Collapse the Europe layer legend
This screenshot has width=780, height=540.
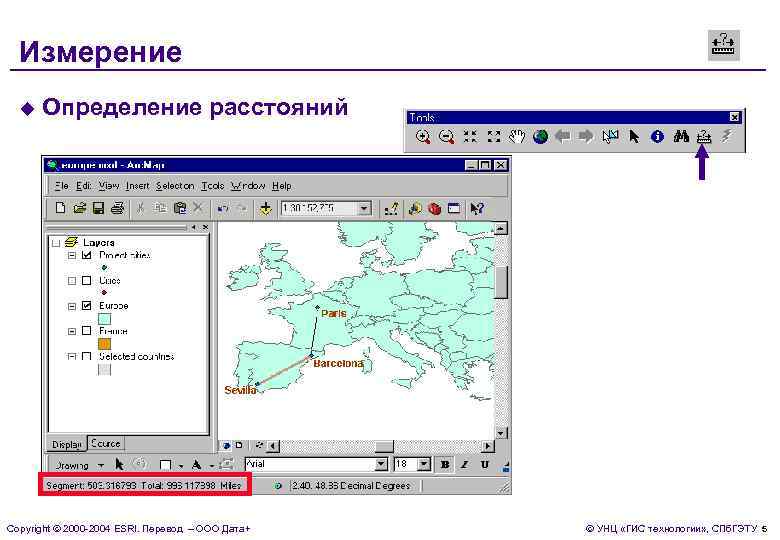[72, 306]
